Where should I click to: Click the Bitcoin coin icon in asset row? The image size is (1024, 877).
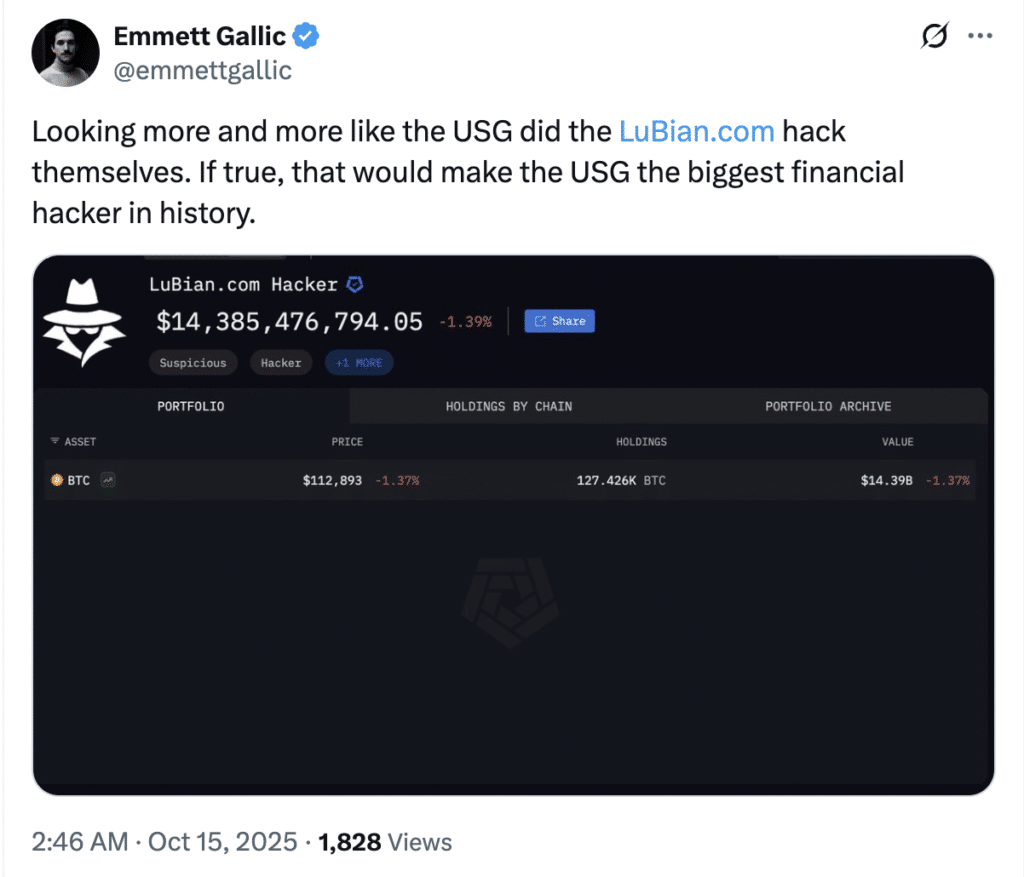(56, 481)
